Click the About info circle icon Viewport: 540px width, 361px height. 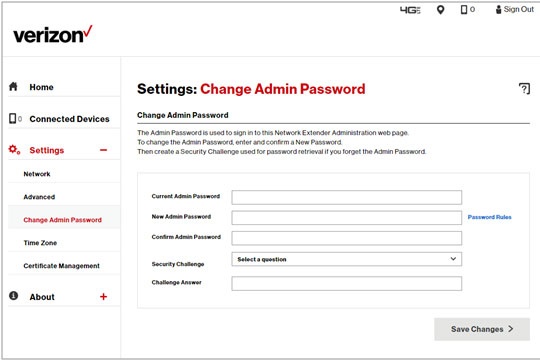pos(13,296)
